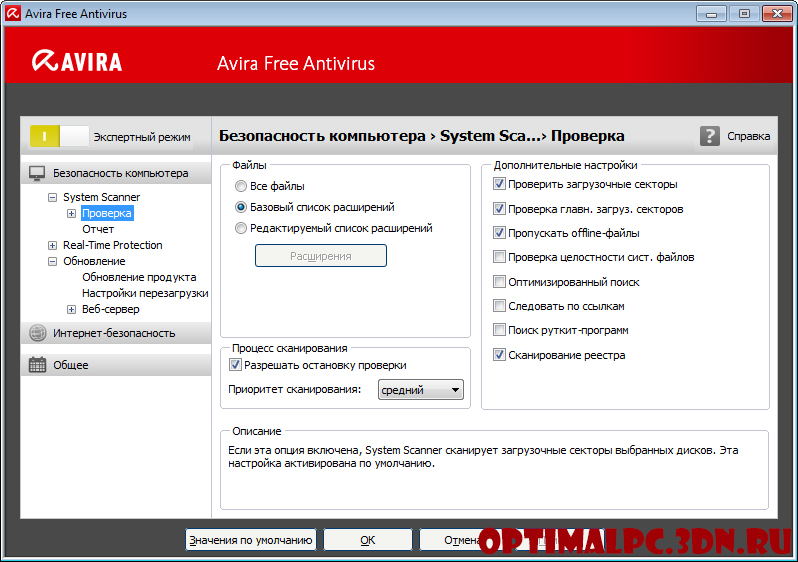This screenshot has width=798, height=562.
Task: Select Веб-сервер tree item
Action: 110,309
